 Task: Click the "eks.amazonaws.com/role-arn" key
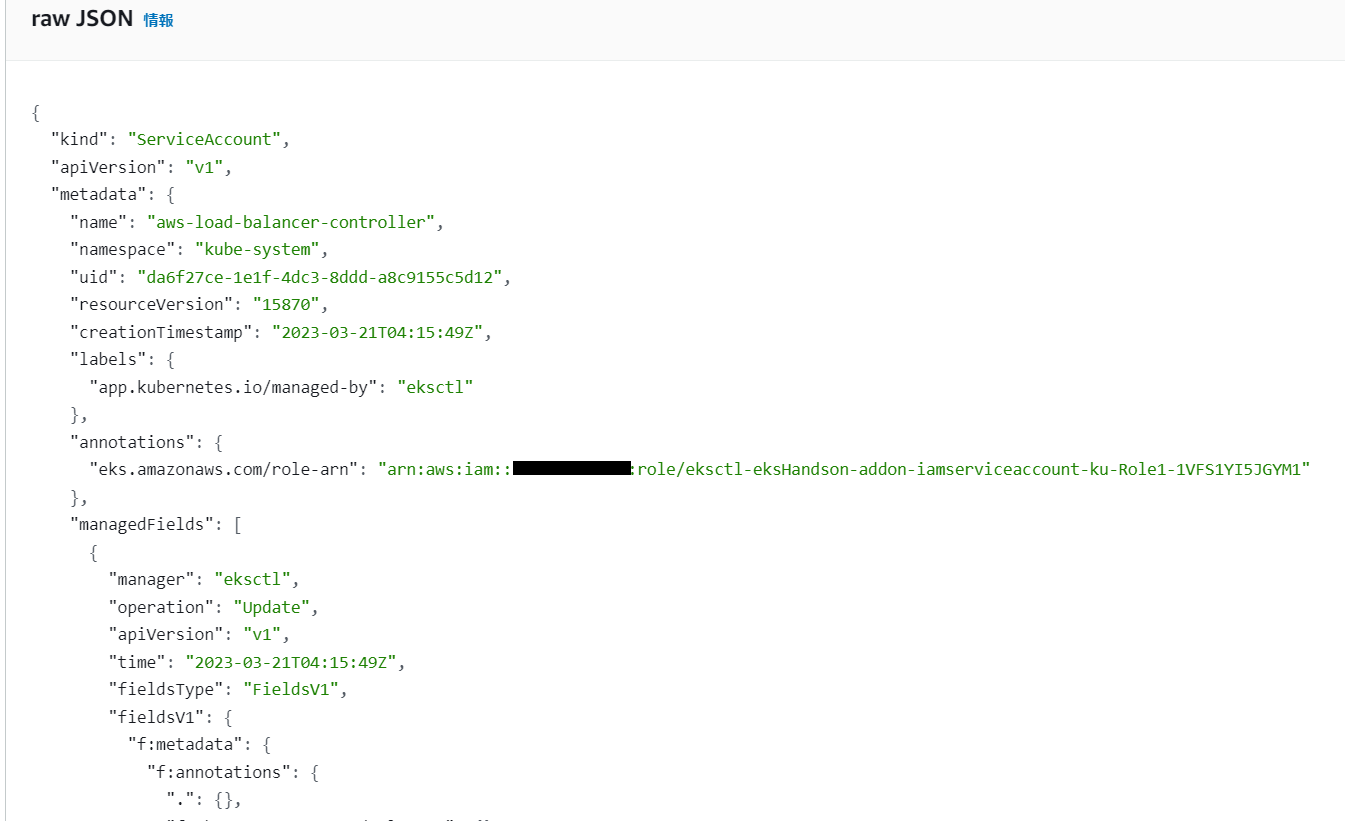224,469
